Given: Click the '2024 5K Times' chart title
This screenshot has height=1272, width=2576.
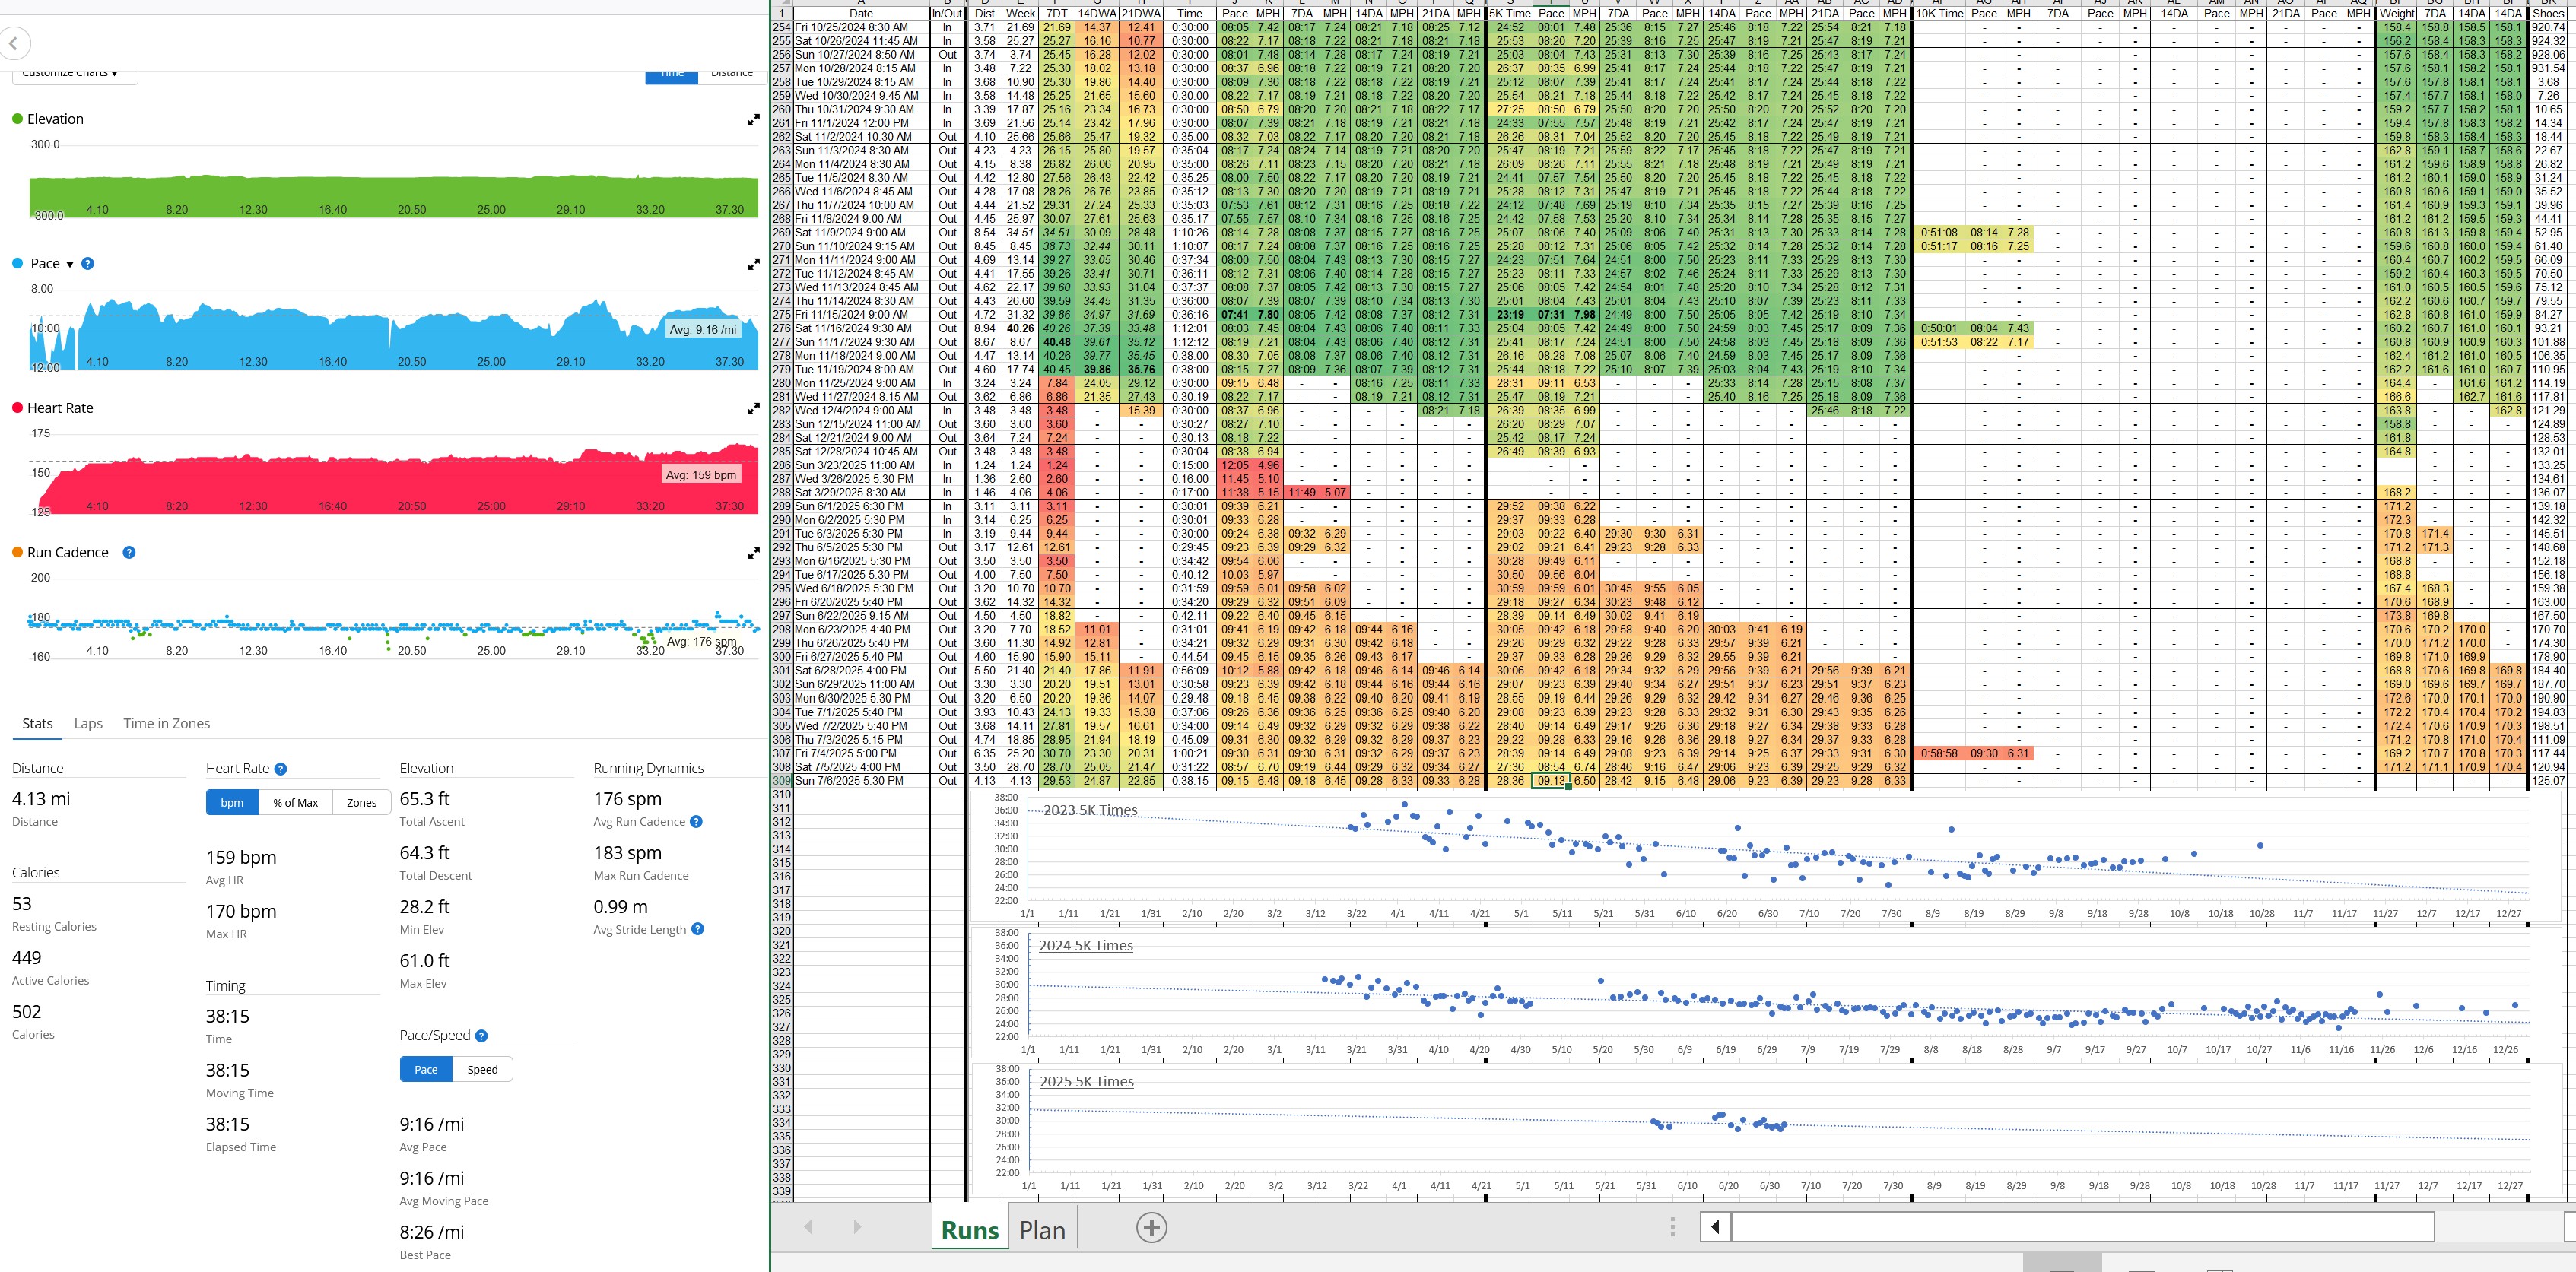Looking at the screenshot, I should pyautogui.click(x=1085, y=946).
